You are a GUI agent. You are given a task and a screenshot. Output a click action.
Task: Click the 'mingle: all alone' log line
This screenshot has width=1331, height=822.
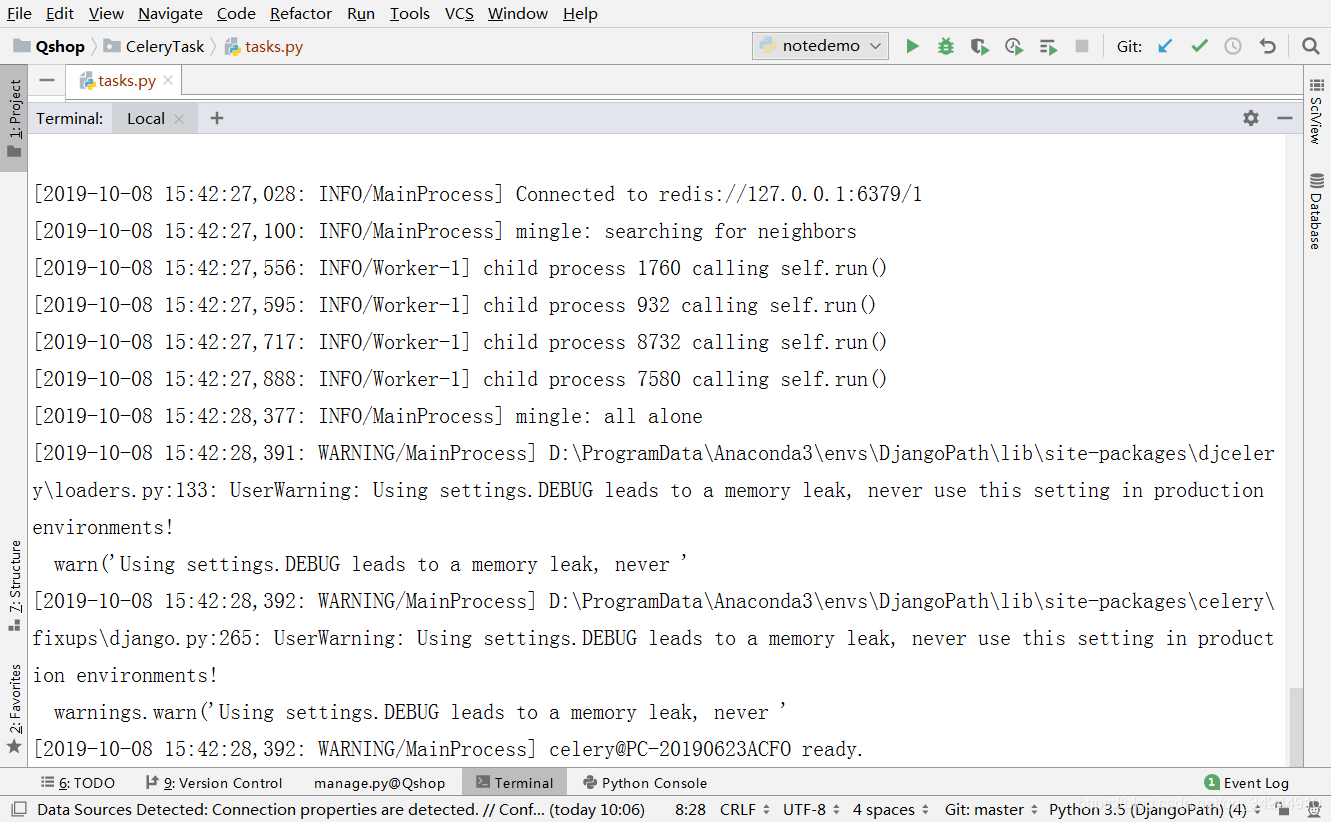pos(368,416)
